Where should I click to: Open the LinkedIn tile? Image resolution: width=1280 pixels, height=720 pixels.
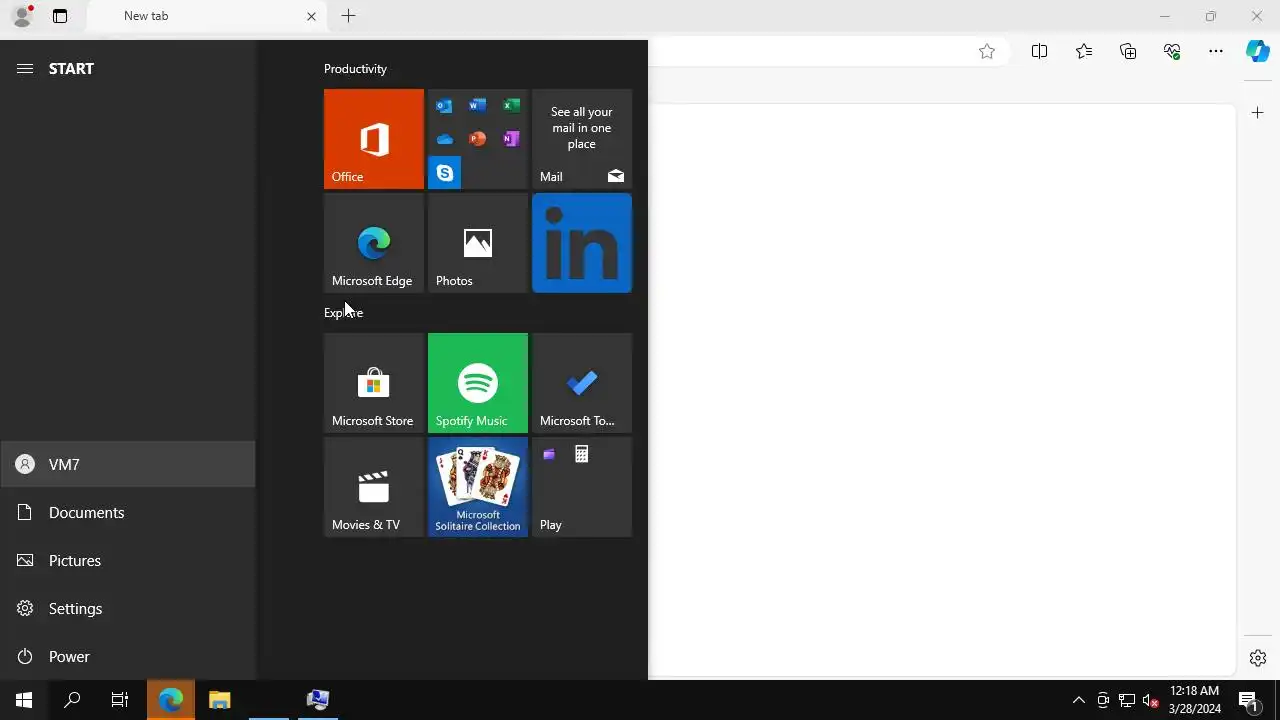[x=582, y=243]
